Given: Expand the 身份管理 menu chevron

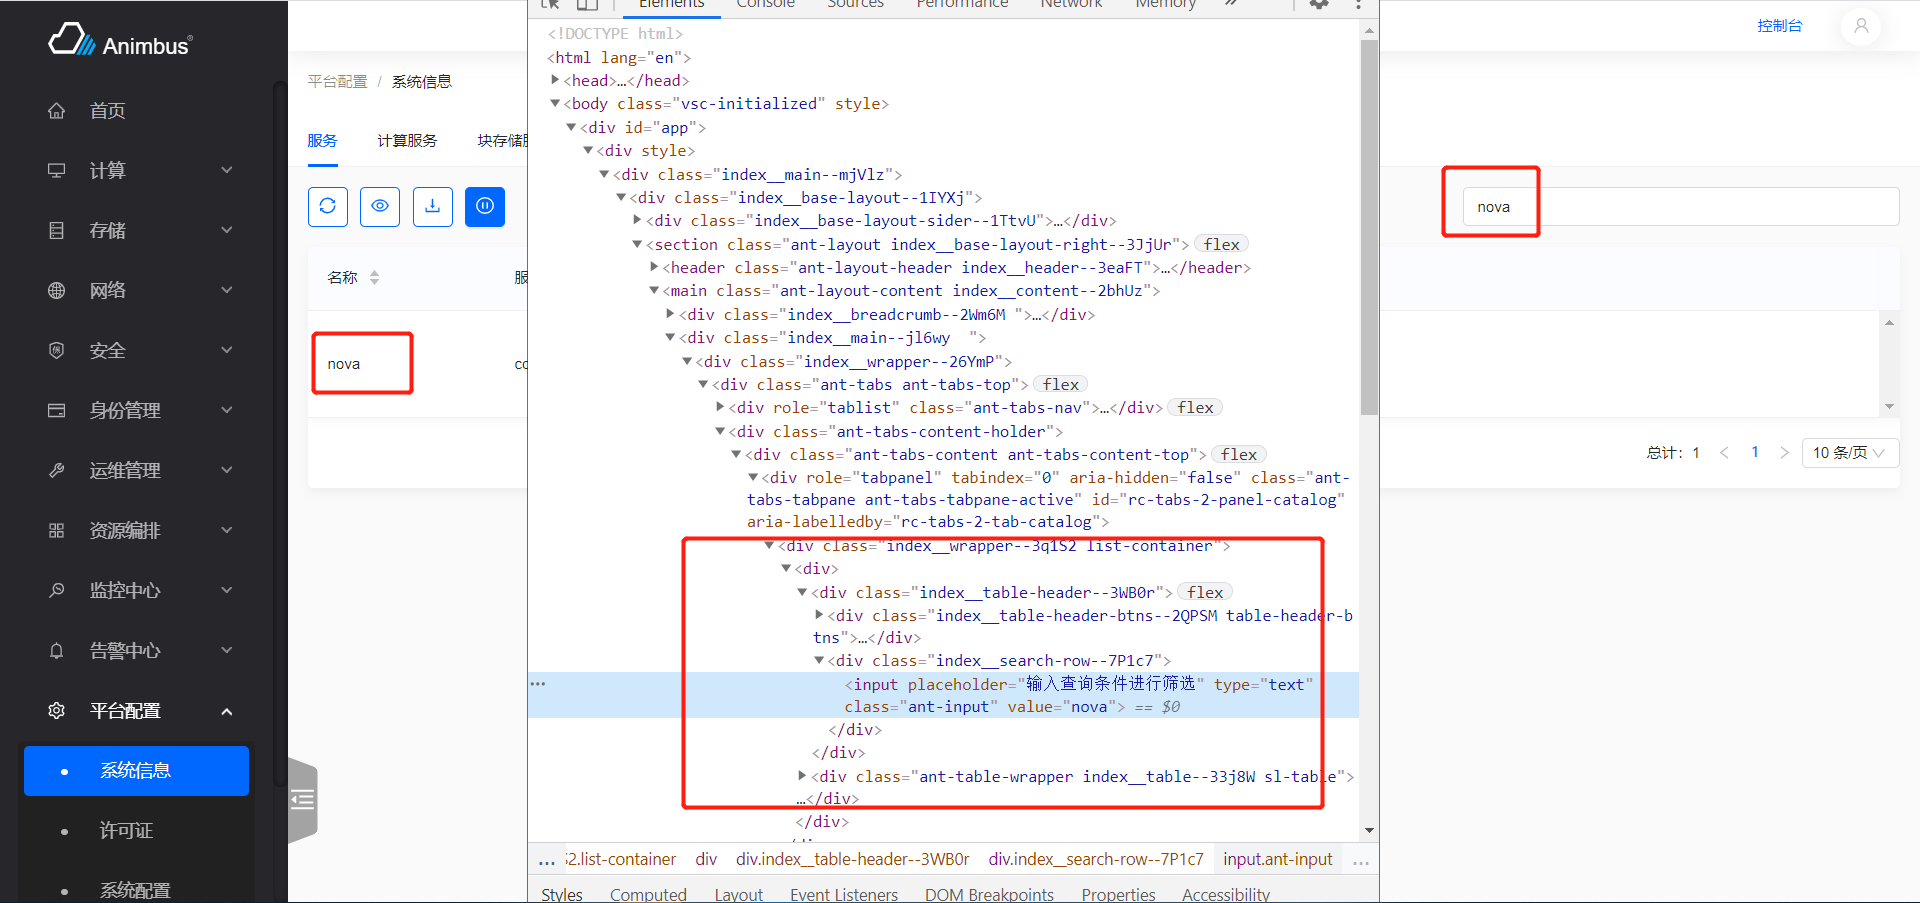Looking at the screenshot, I should pos(227,411).
